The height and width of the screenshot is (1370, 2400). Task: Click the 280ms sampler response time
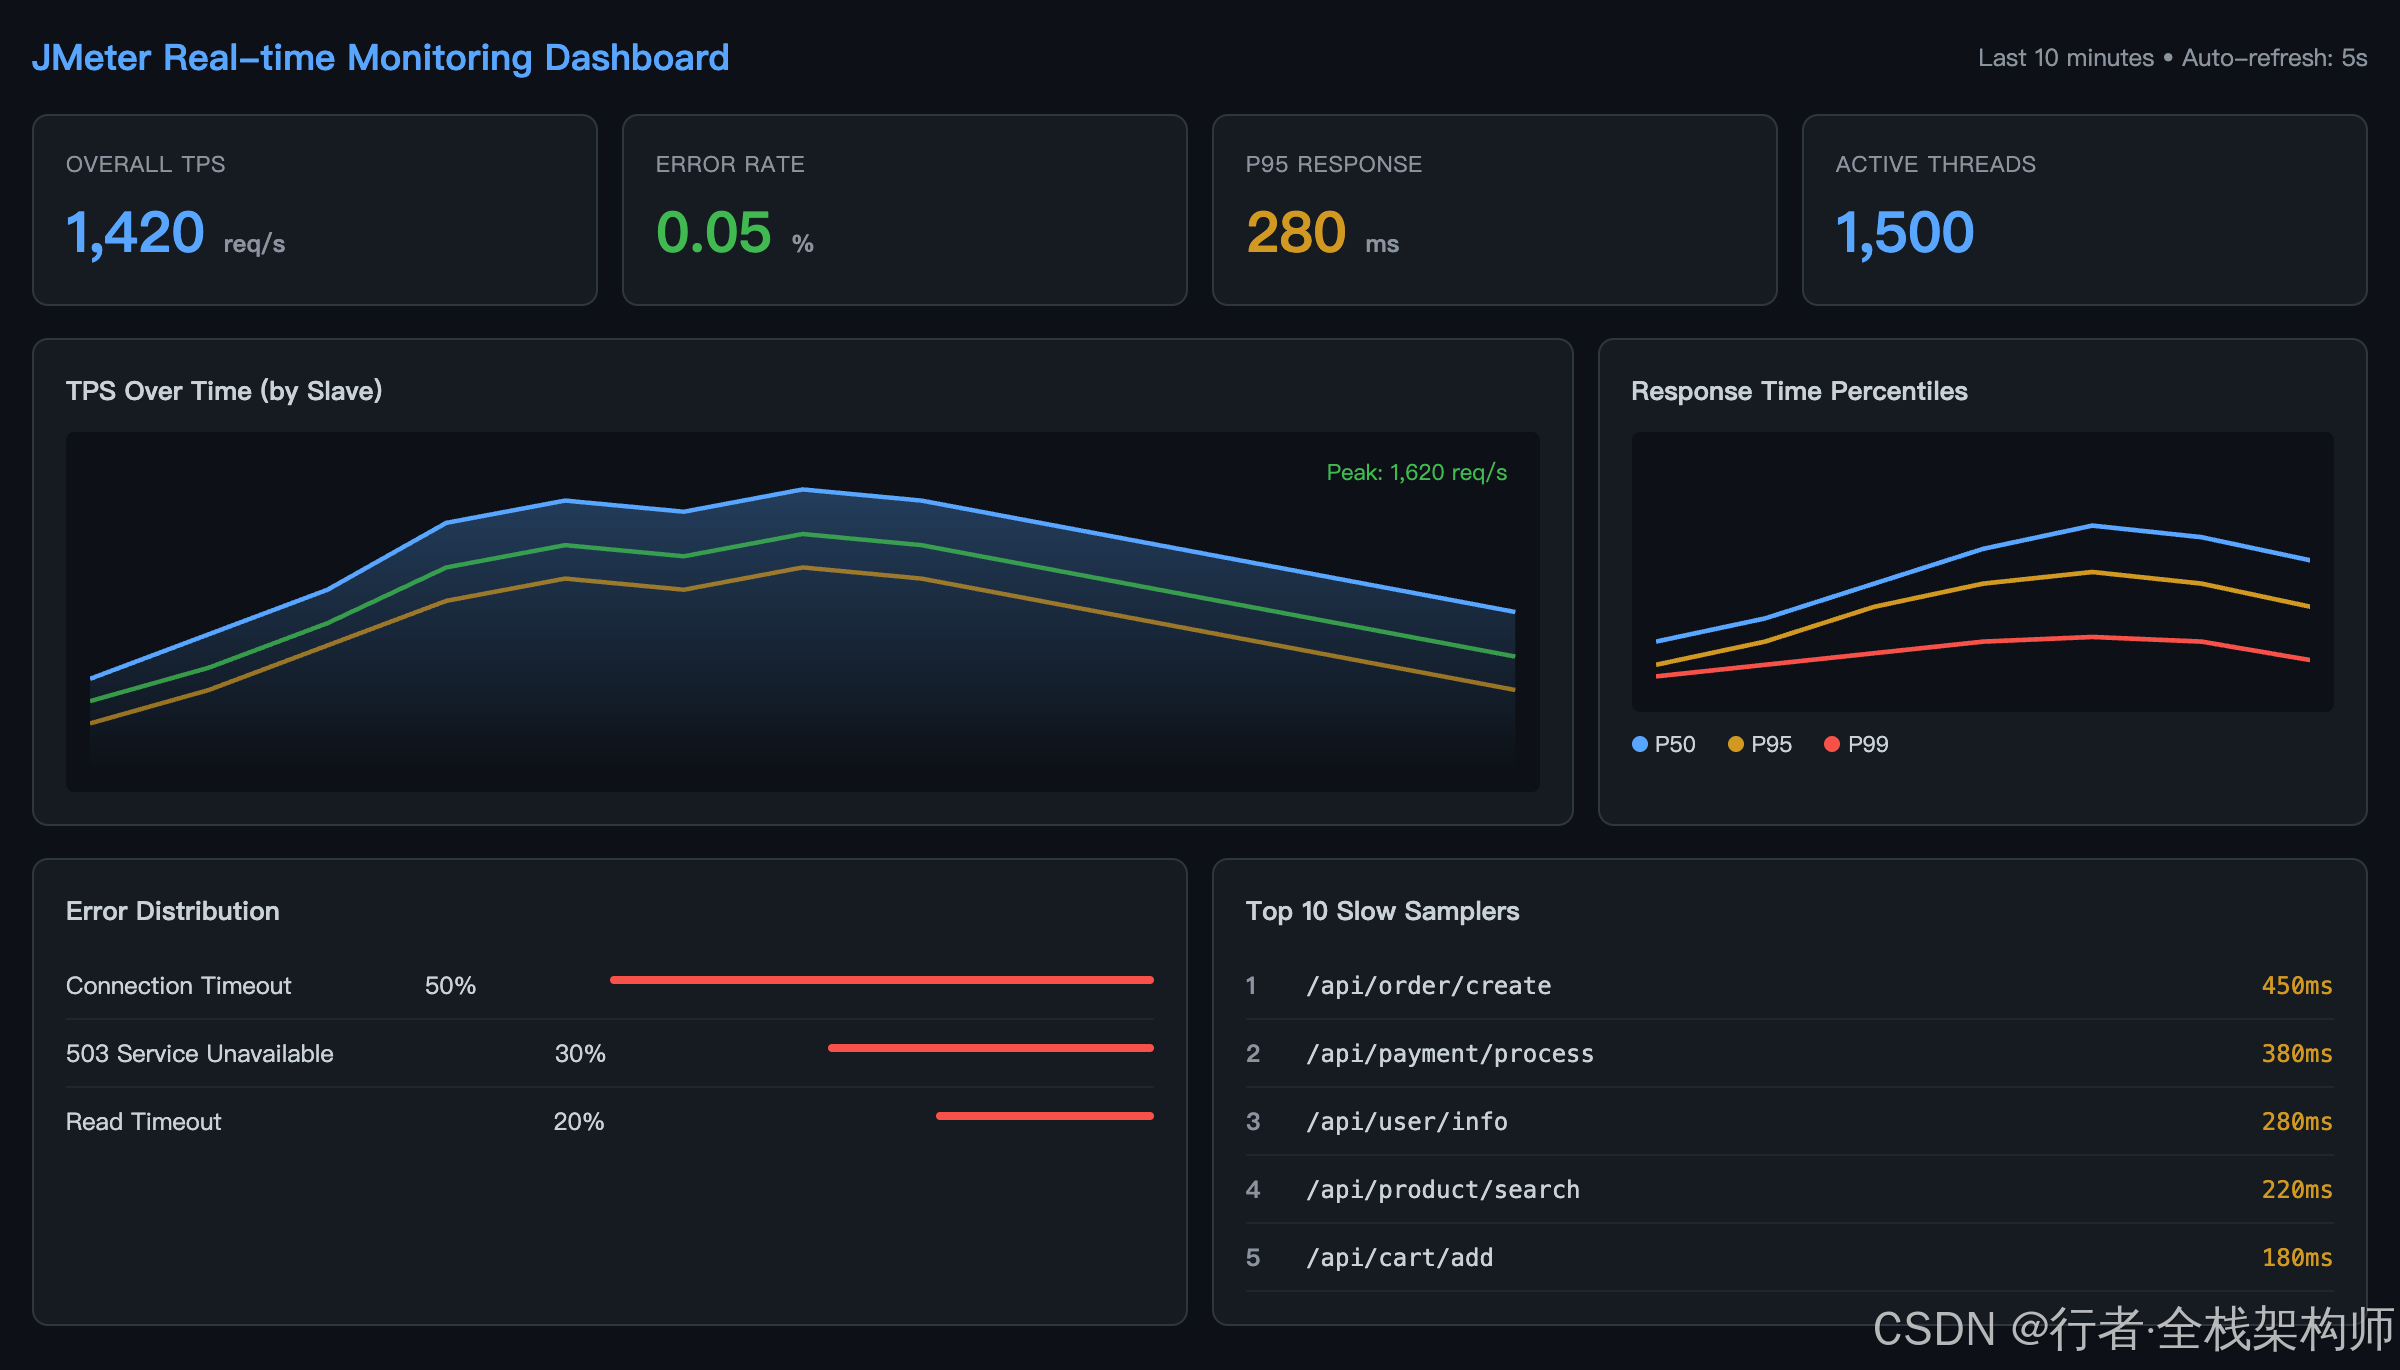pos(2297,1122)
